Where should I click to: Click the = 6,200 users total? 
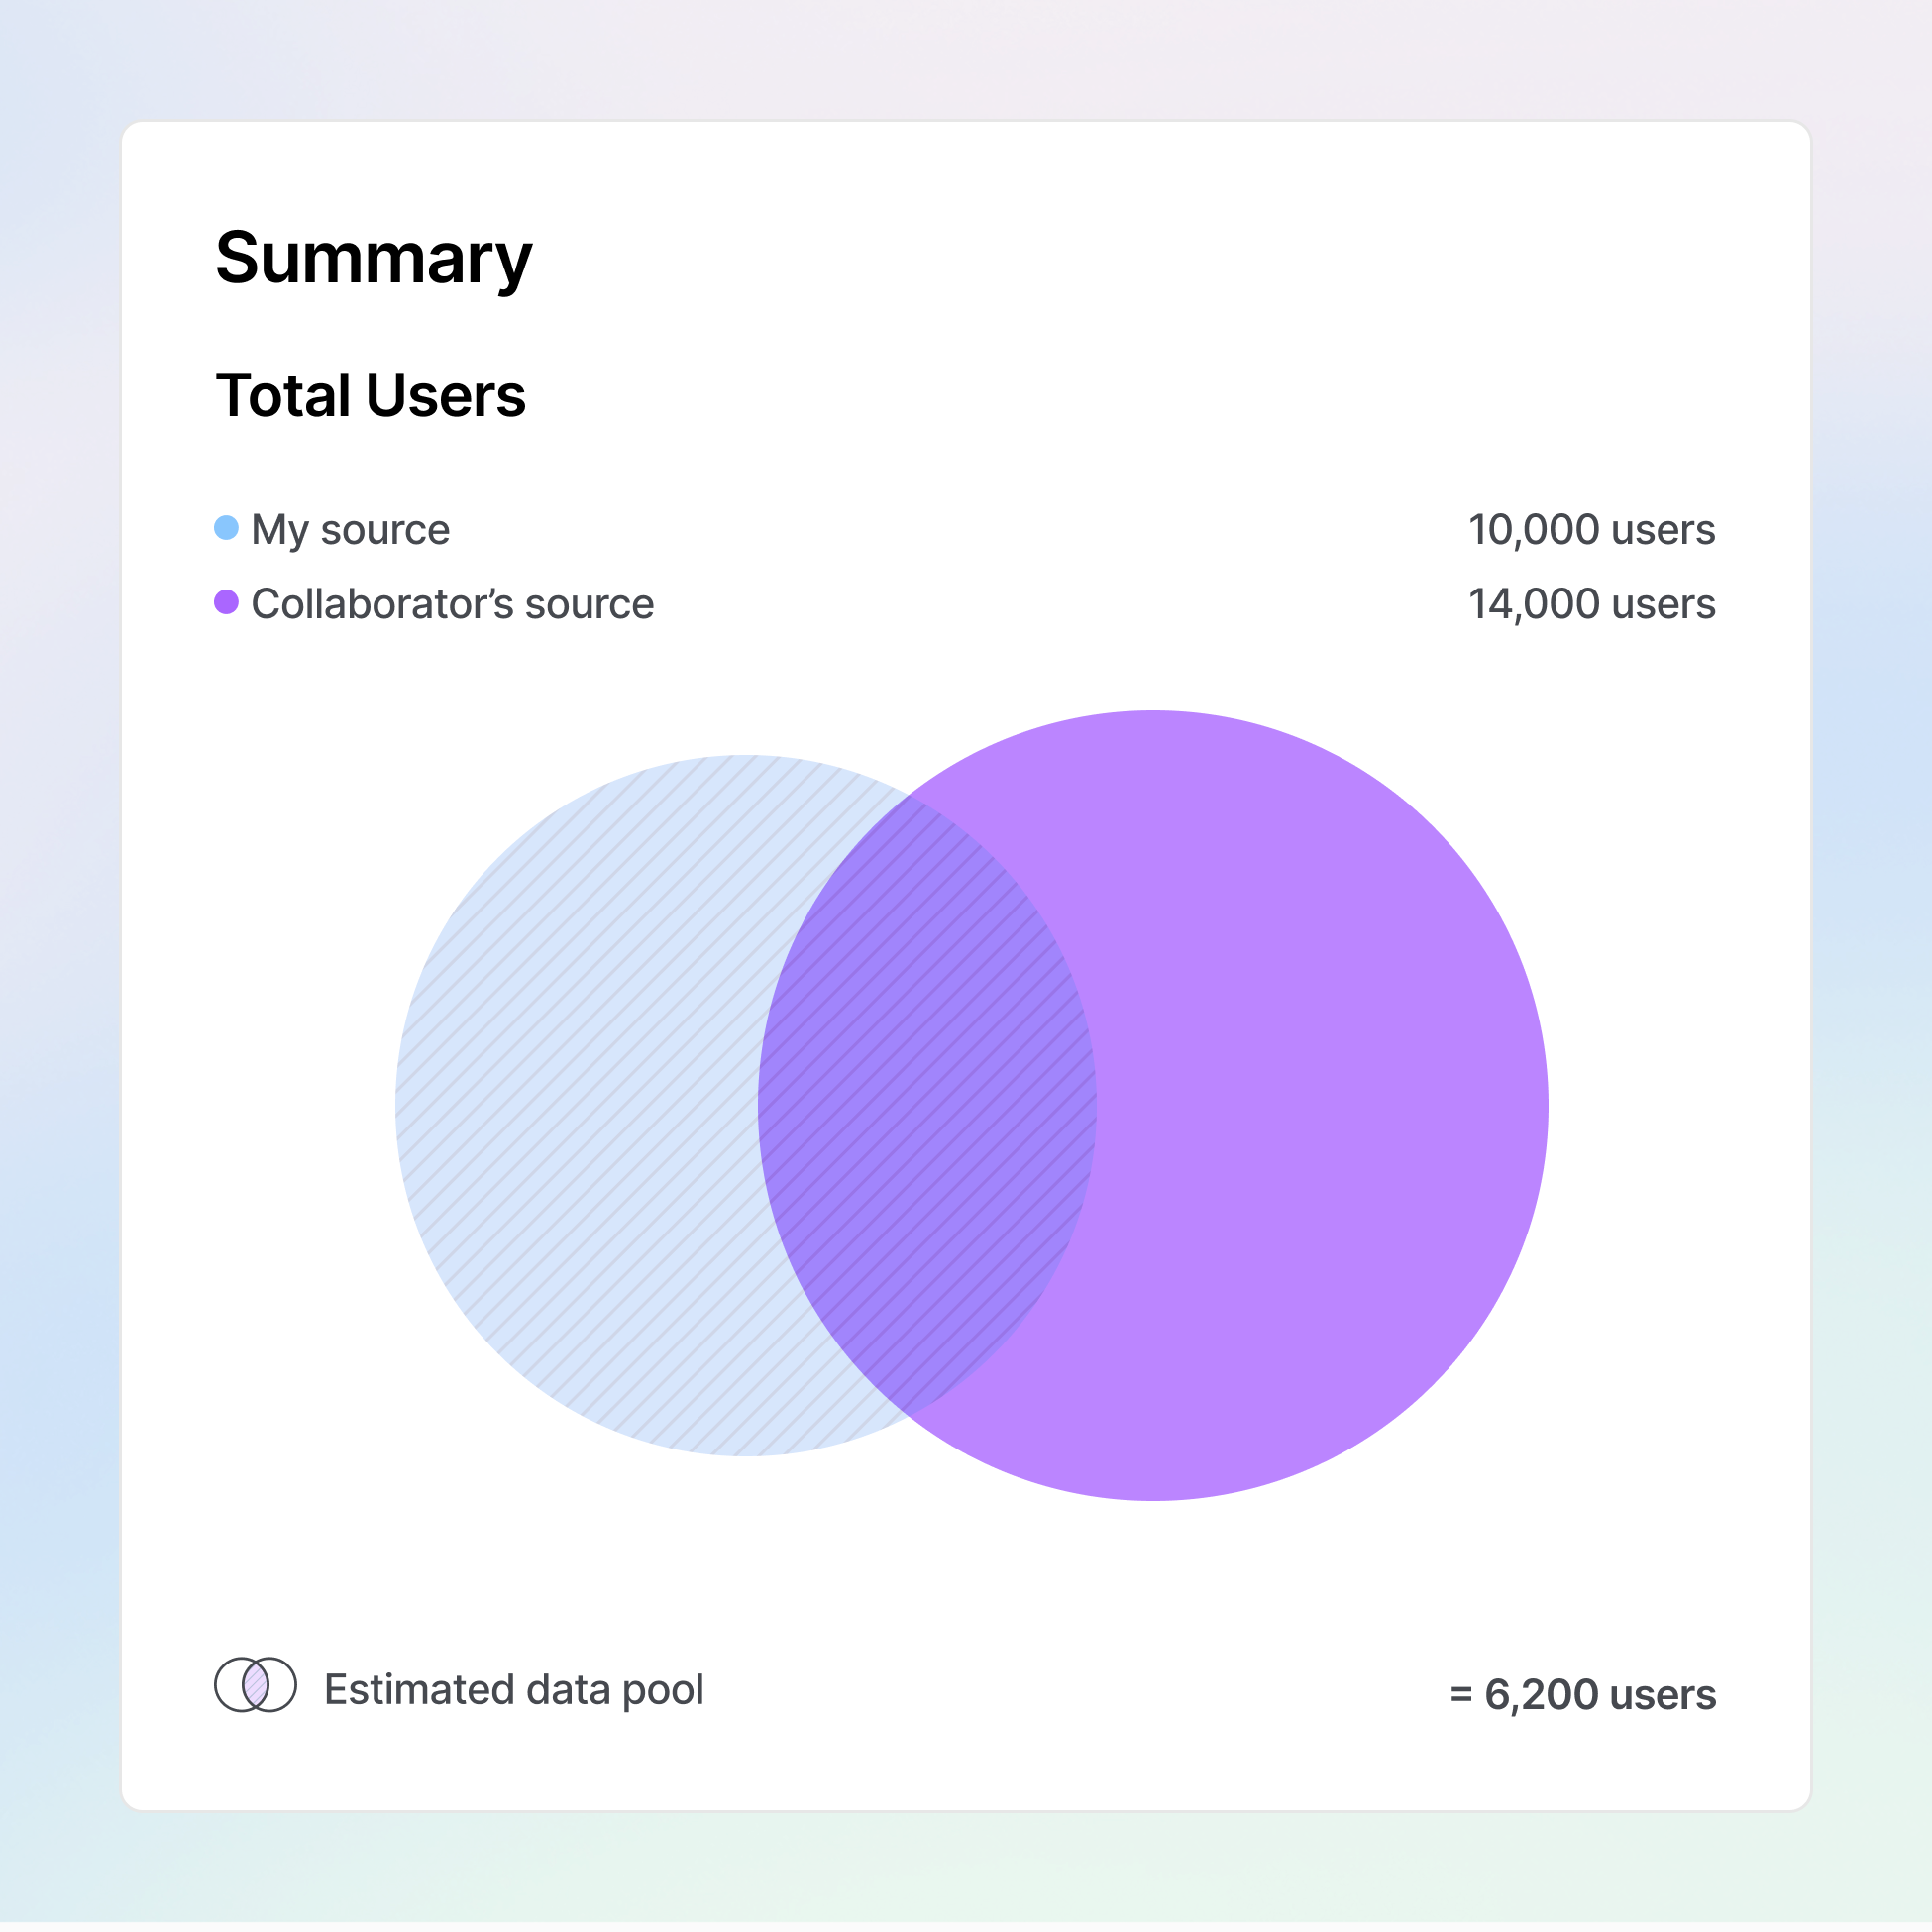1582,1695
